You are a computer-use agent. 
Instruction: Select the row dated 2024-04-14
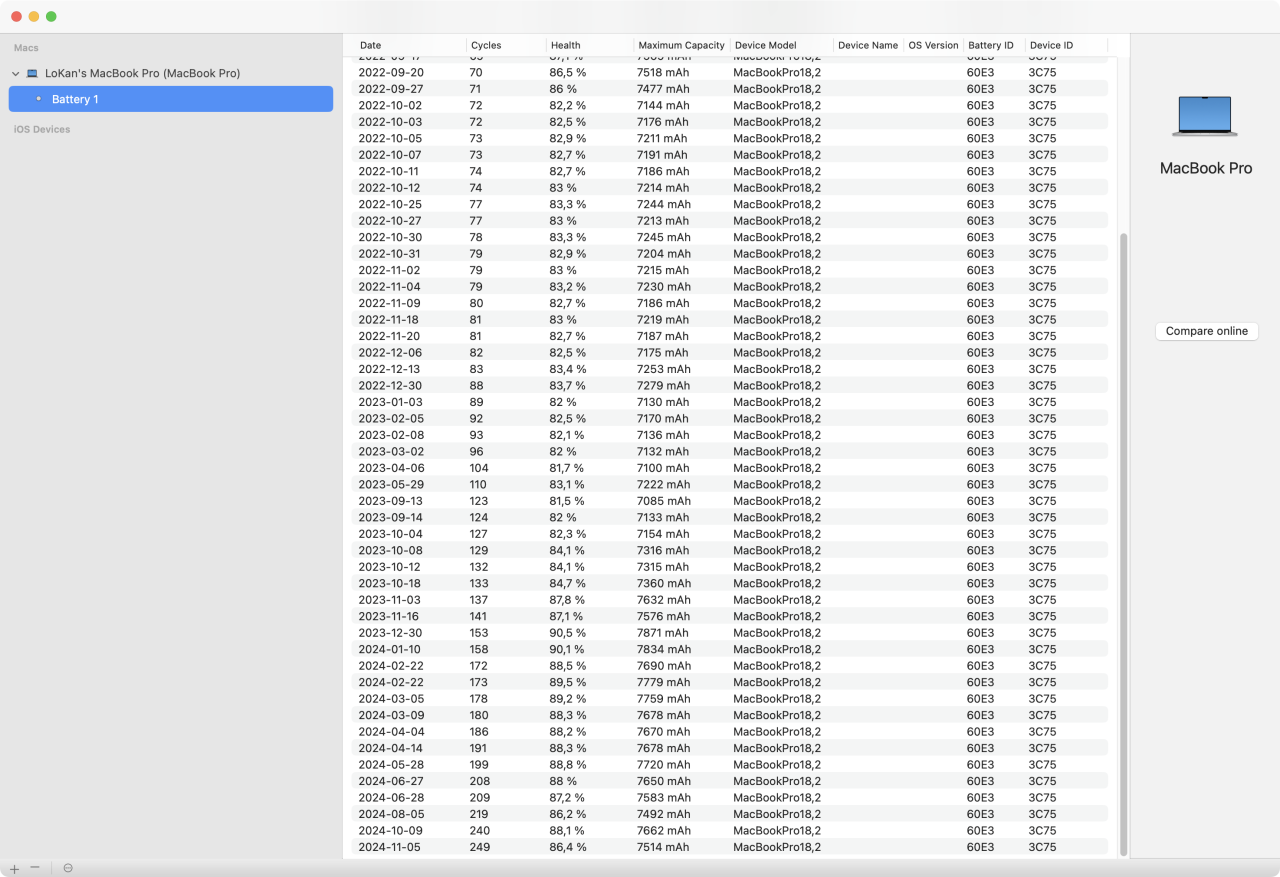click(731, 748)
